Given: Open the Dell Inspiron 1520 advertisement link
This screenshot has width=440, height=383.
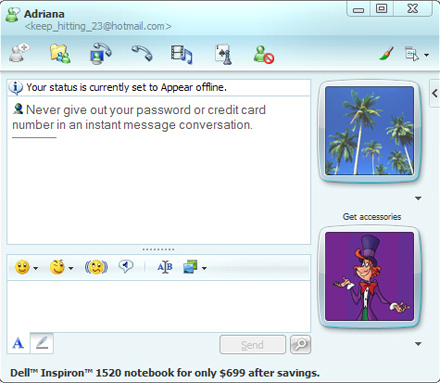Looking at the screenshot, I should (x=165, y=373).
